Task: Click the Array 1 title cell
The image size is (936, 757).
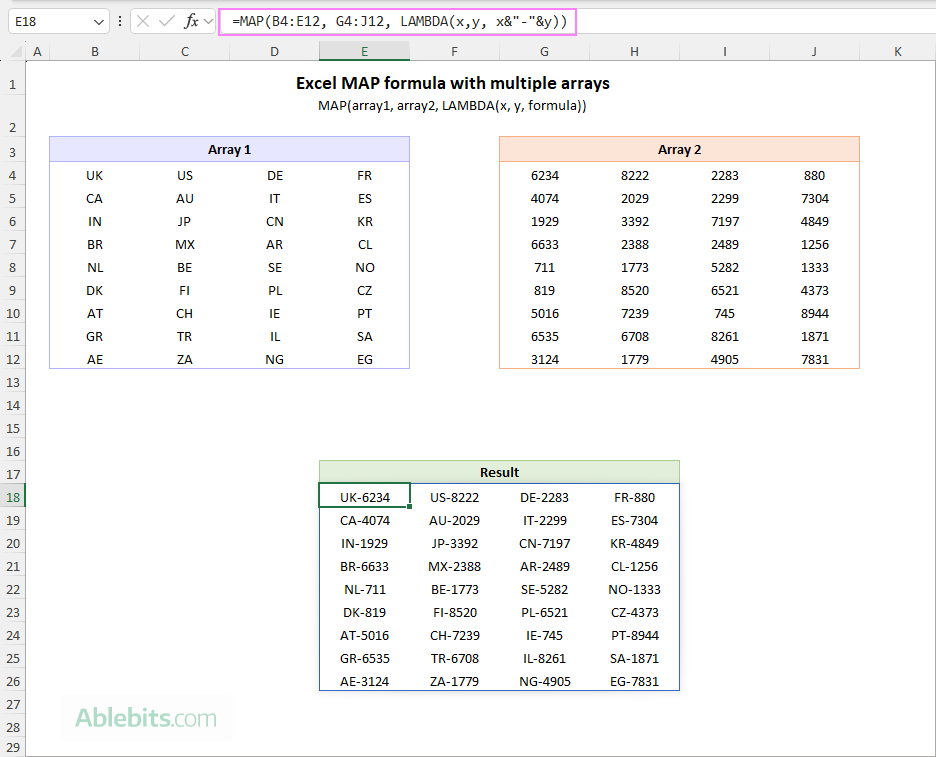Action: tap(229, 148)
